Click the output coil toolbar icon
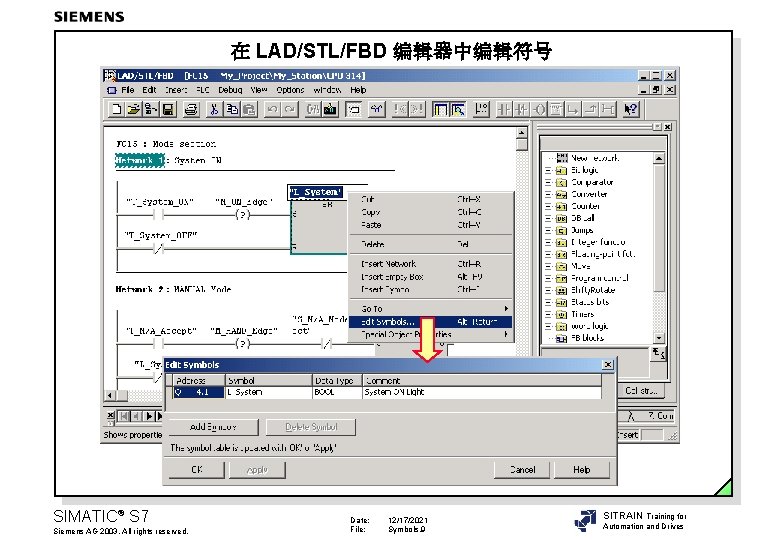 click(x=539, y=109)
